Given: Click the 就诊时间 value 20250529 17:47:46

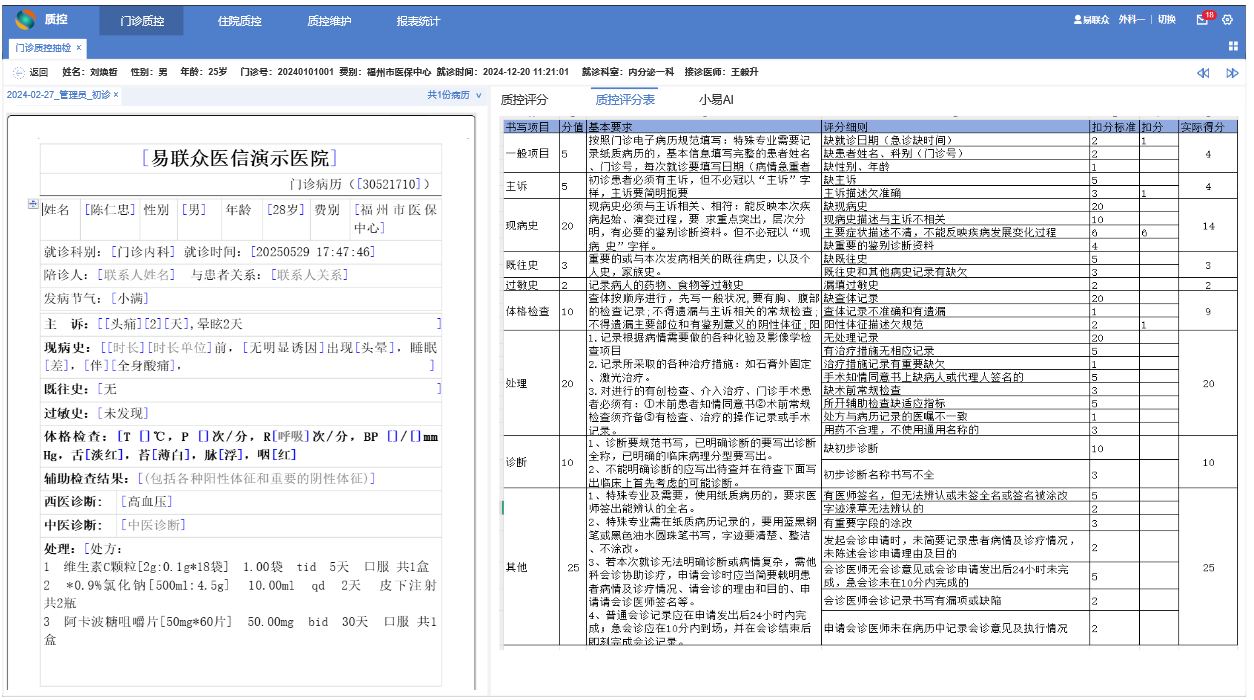Looking at the screenshot, I should (313, 252).
